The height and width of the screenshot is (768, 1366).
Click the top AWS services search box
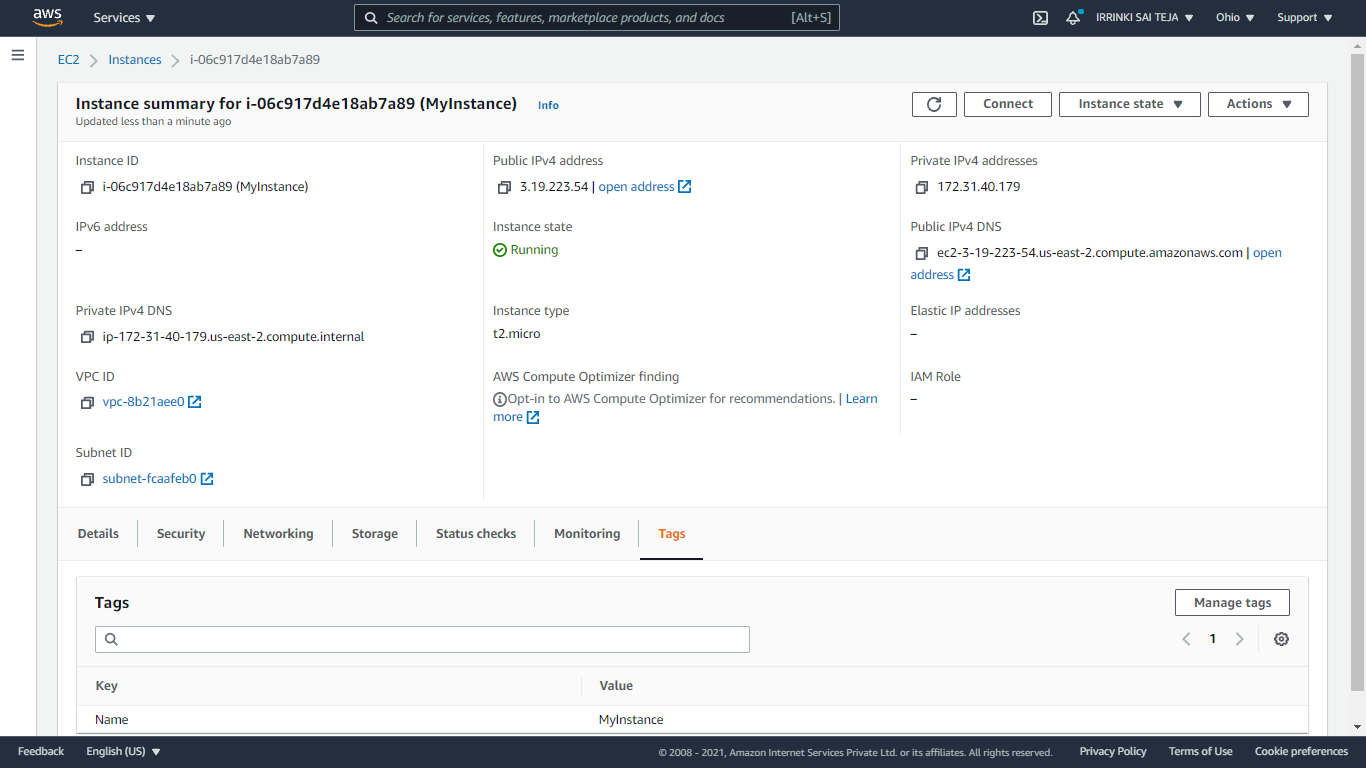597,18
